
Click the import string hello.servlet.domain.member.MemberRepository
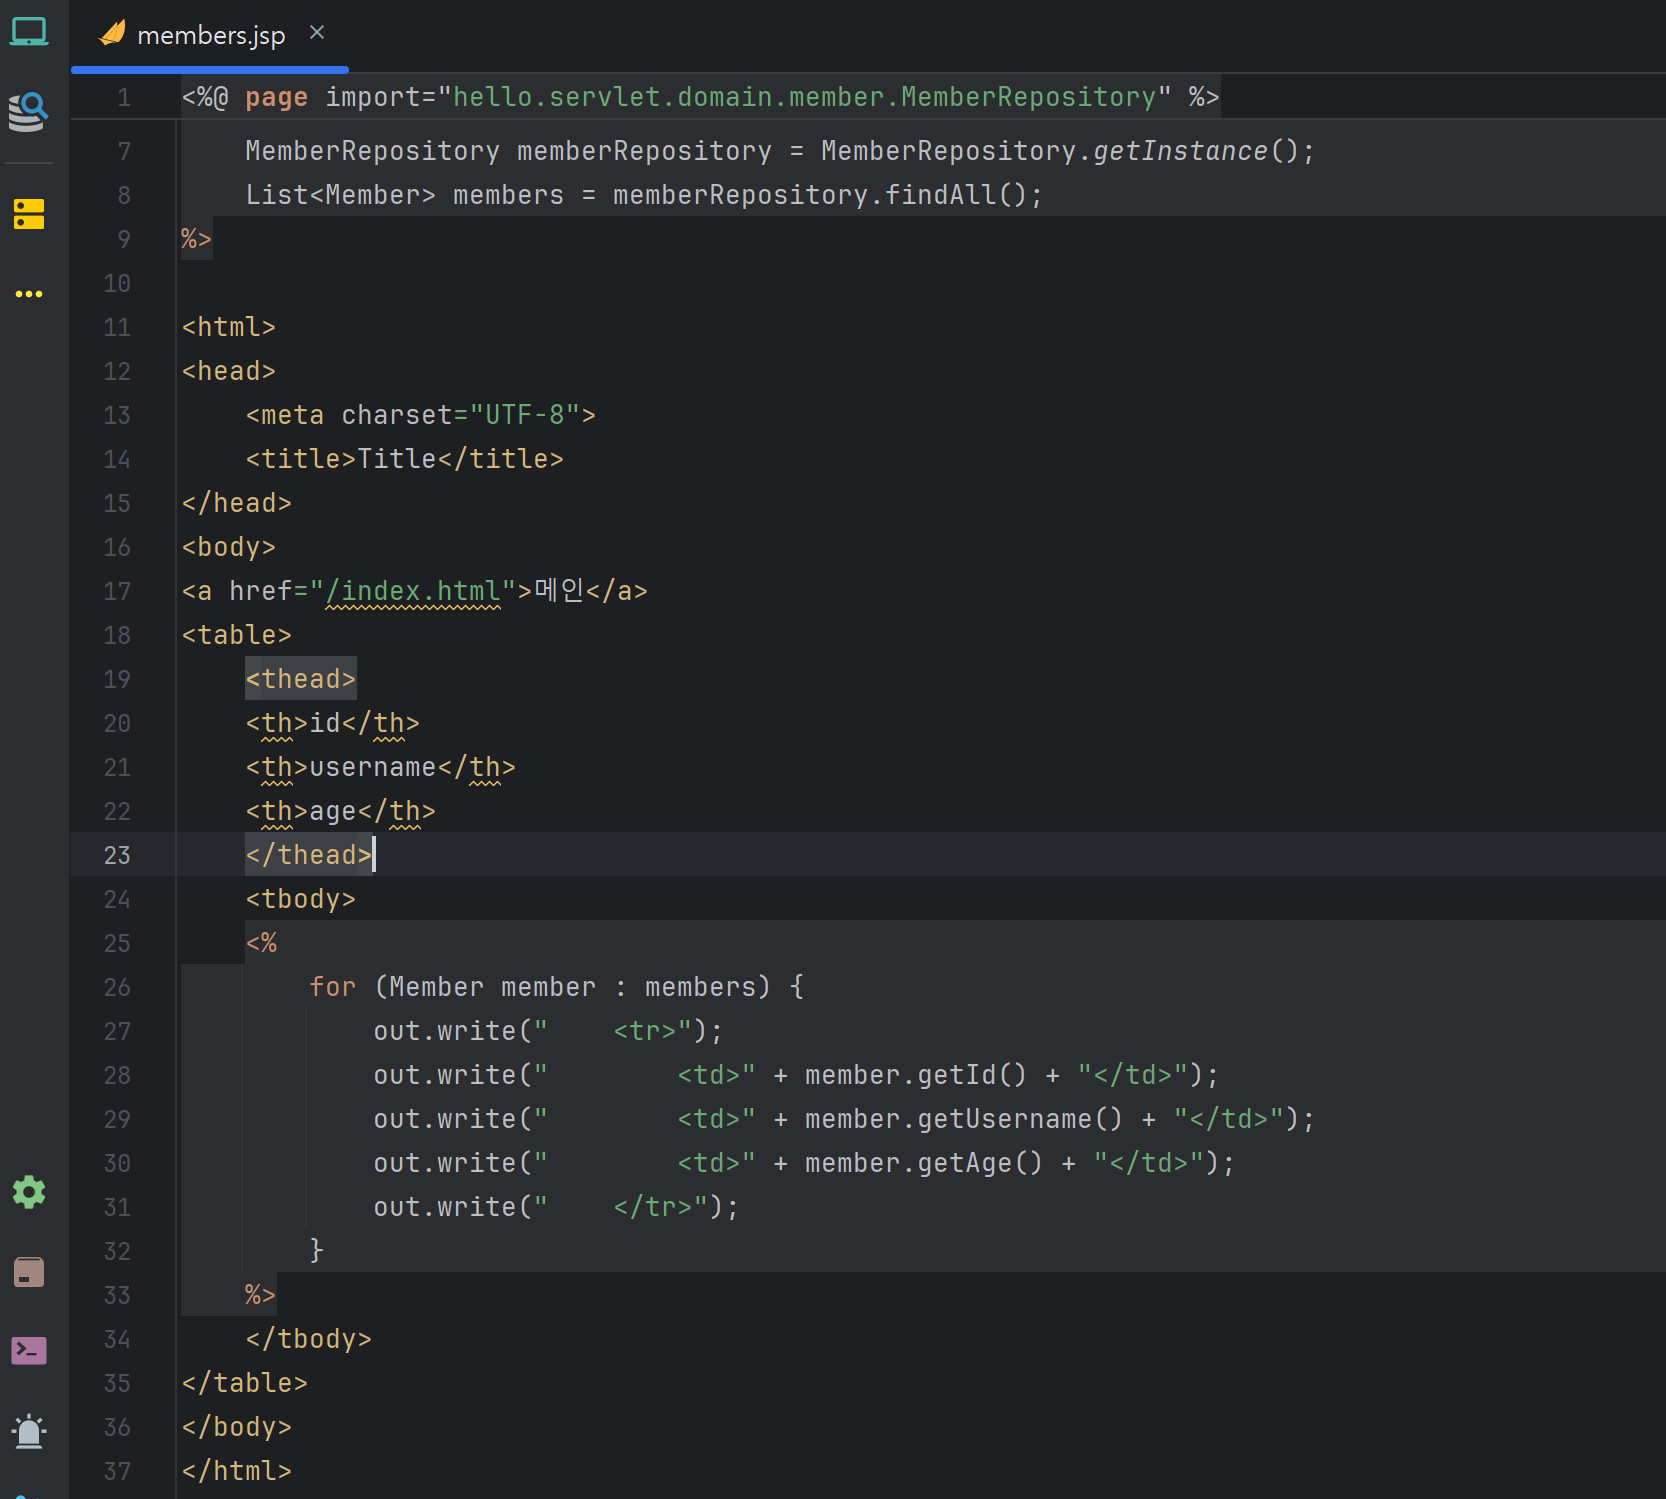click(x=805, y=97)
